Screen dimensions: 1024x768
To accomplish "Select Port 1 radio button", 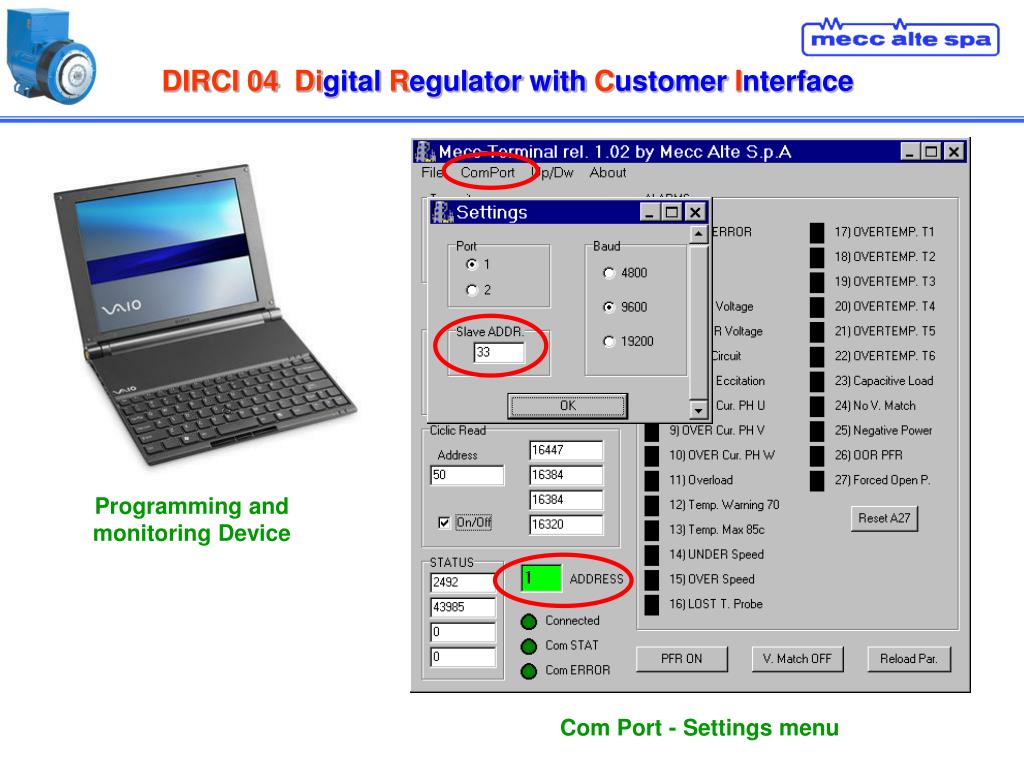I will point(472,264).
